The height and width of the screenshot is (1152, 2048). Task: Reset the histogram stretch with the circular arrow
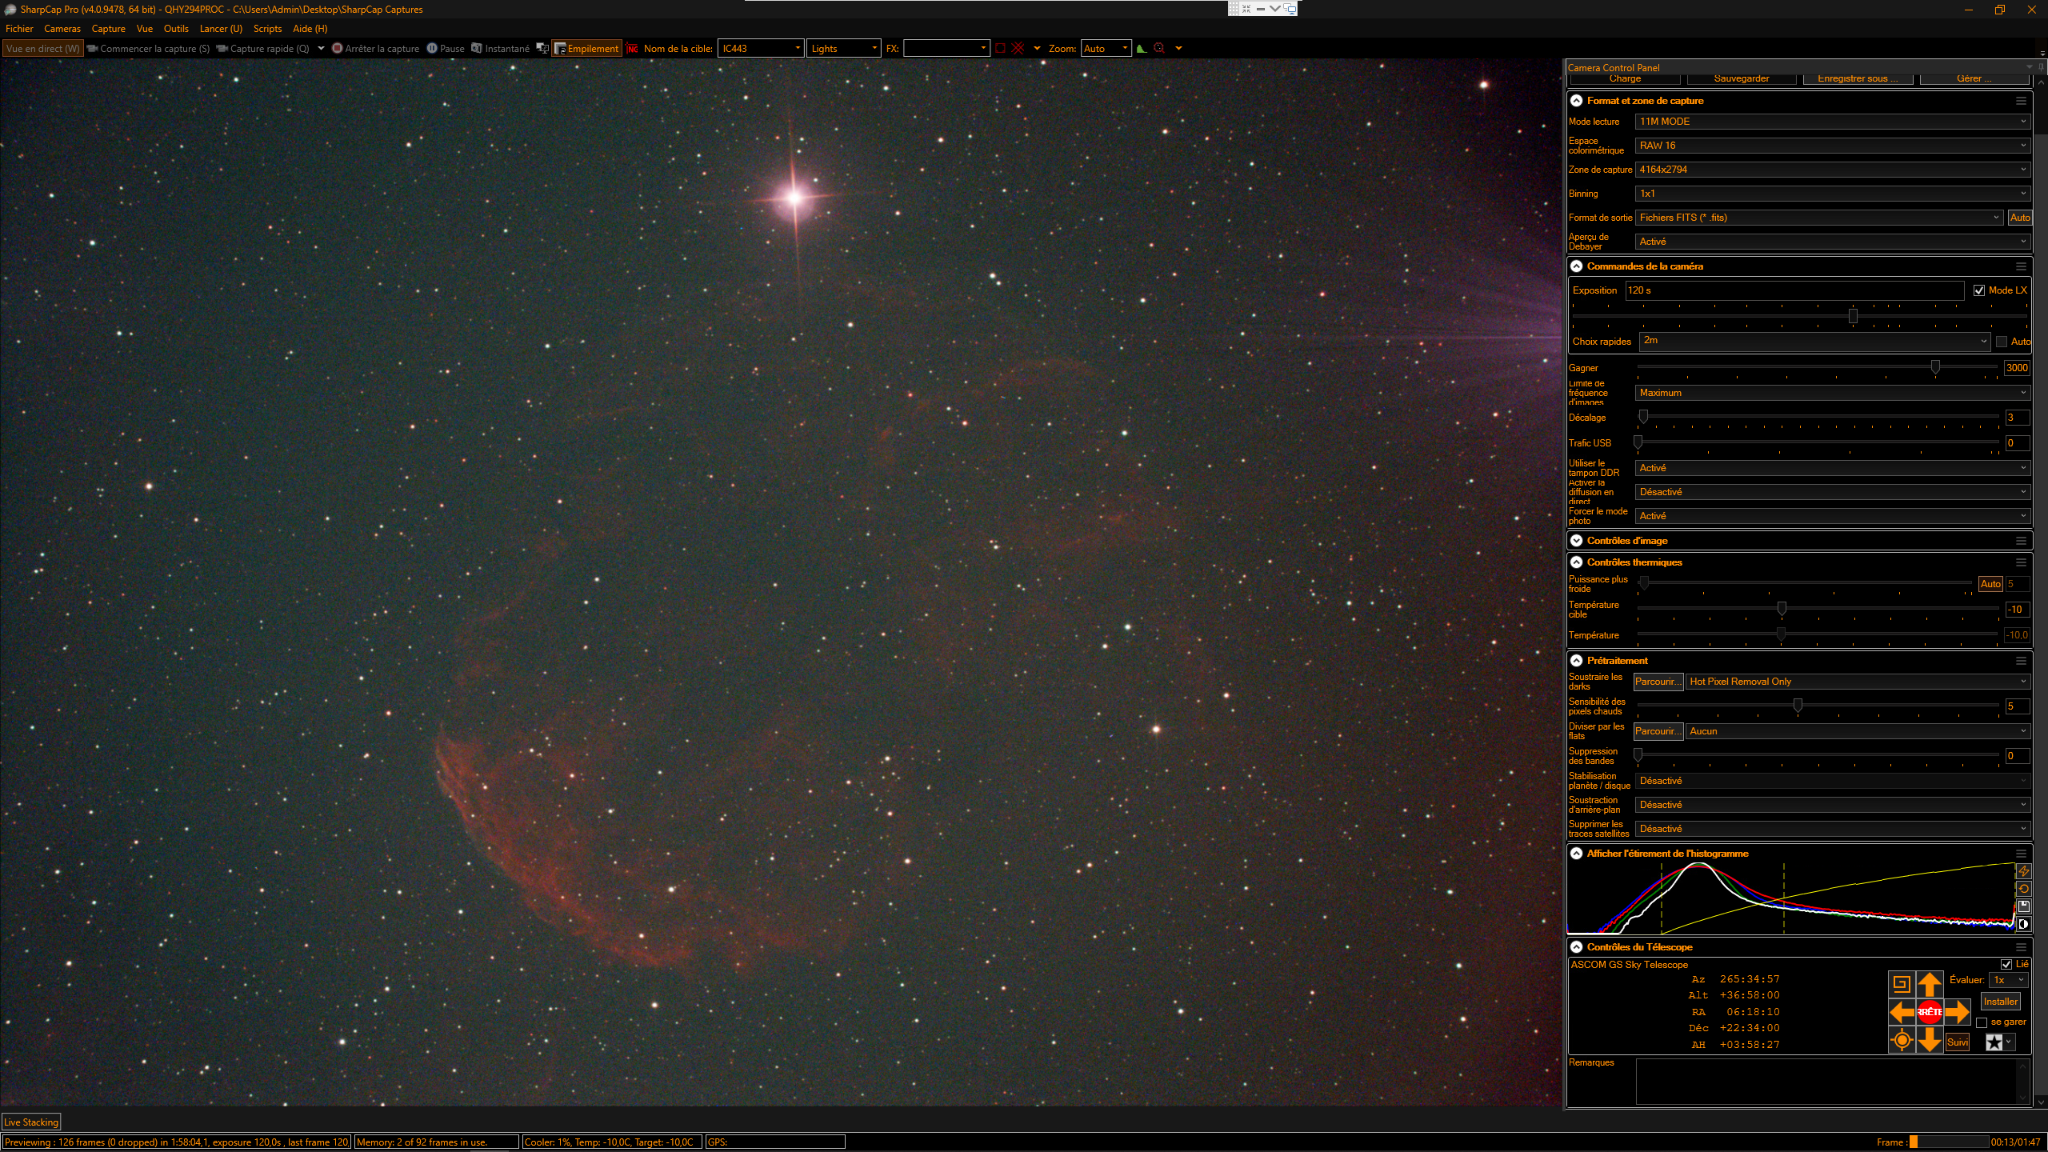[2023, 889]
